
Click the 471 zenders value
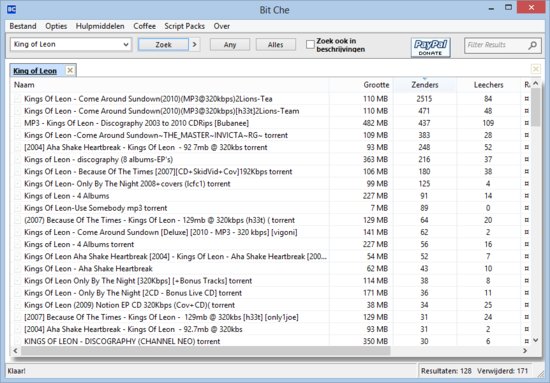(424, 111)
